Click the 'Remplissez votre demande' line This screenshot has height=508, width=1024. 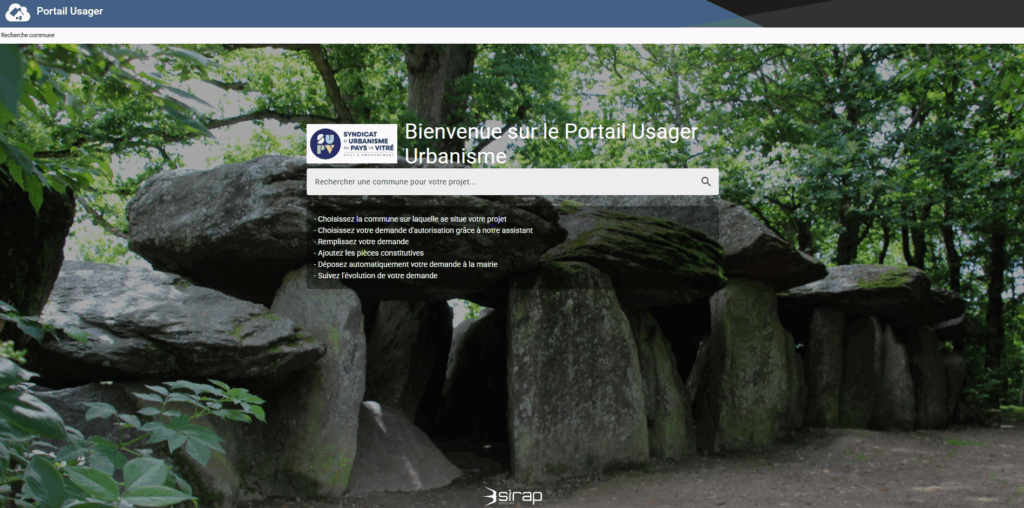[362, 241]
